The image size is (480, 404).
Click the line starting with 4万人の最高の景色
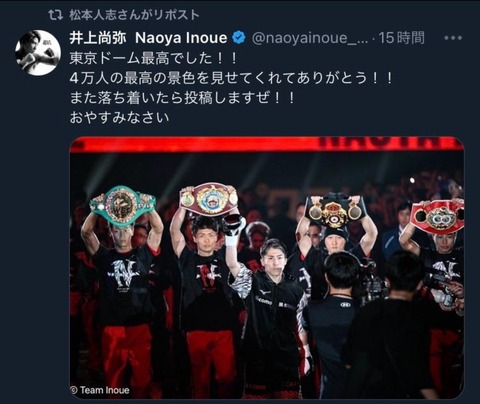click(232, 78)
